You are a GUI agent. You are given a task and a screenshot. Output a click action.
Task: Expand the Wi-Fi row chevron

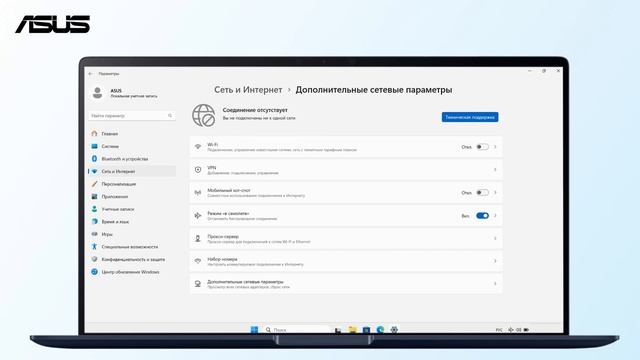[495, 147]
